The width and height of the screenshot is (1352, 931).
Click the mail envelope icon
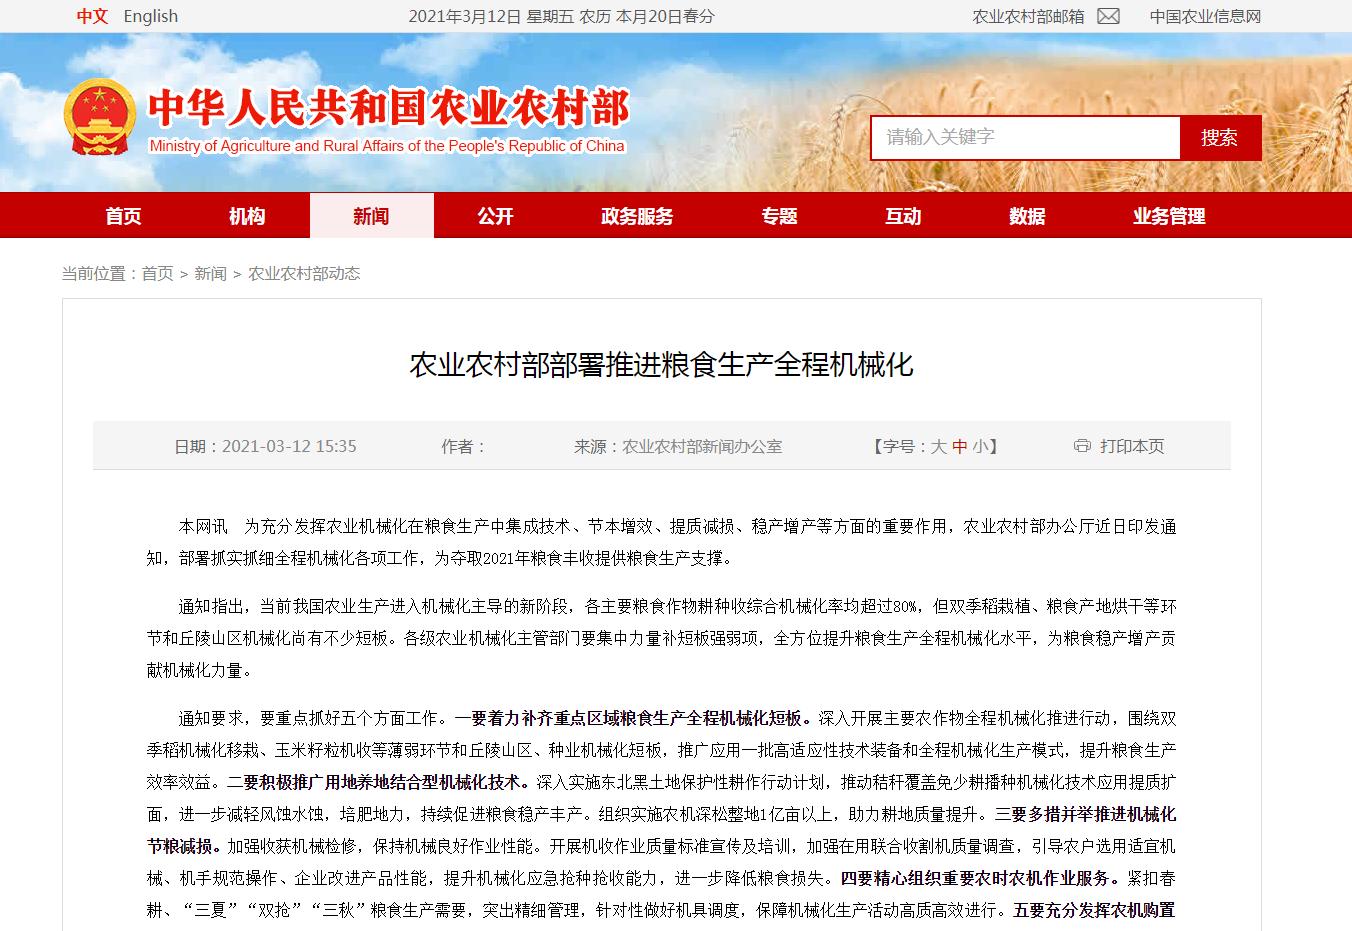(1108, 16)
